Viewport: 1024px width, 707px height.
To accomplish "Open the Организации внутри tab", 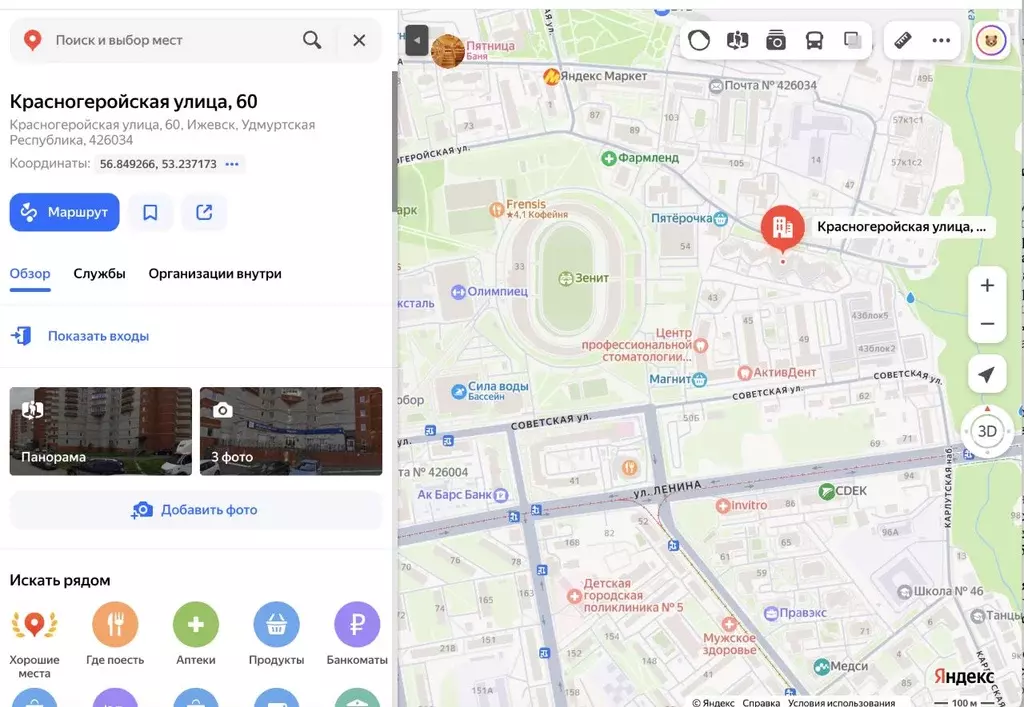I will tap(215, 273).
